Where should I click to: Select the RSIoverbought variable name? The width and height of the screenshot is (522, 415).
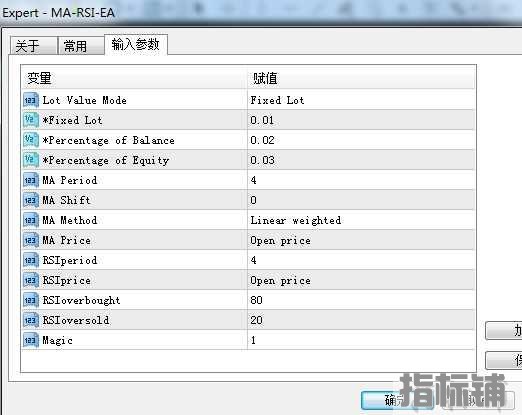click(x=81, y=300)
